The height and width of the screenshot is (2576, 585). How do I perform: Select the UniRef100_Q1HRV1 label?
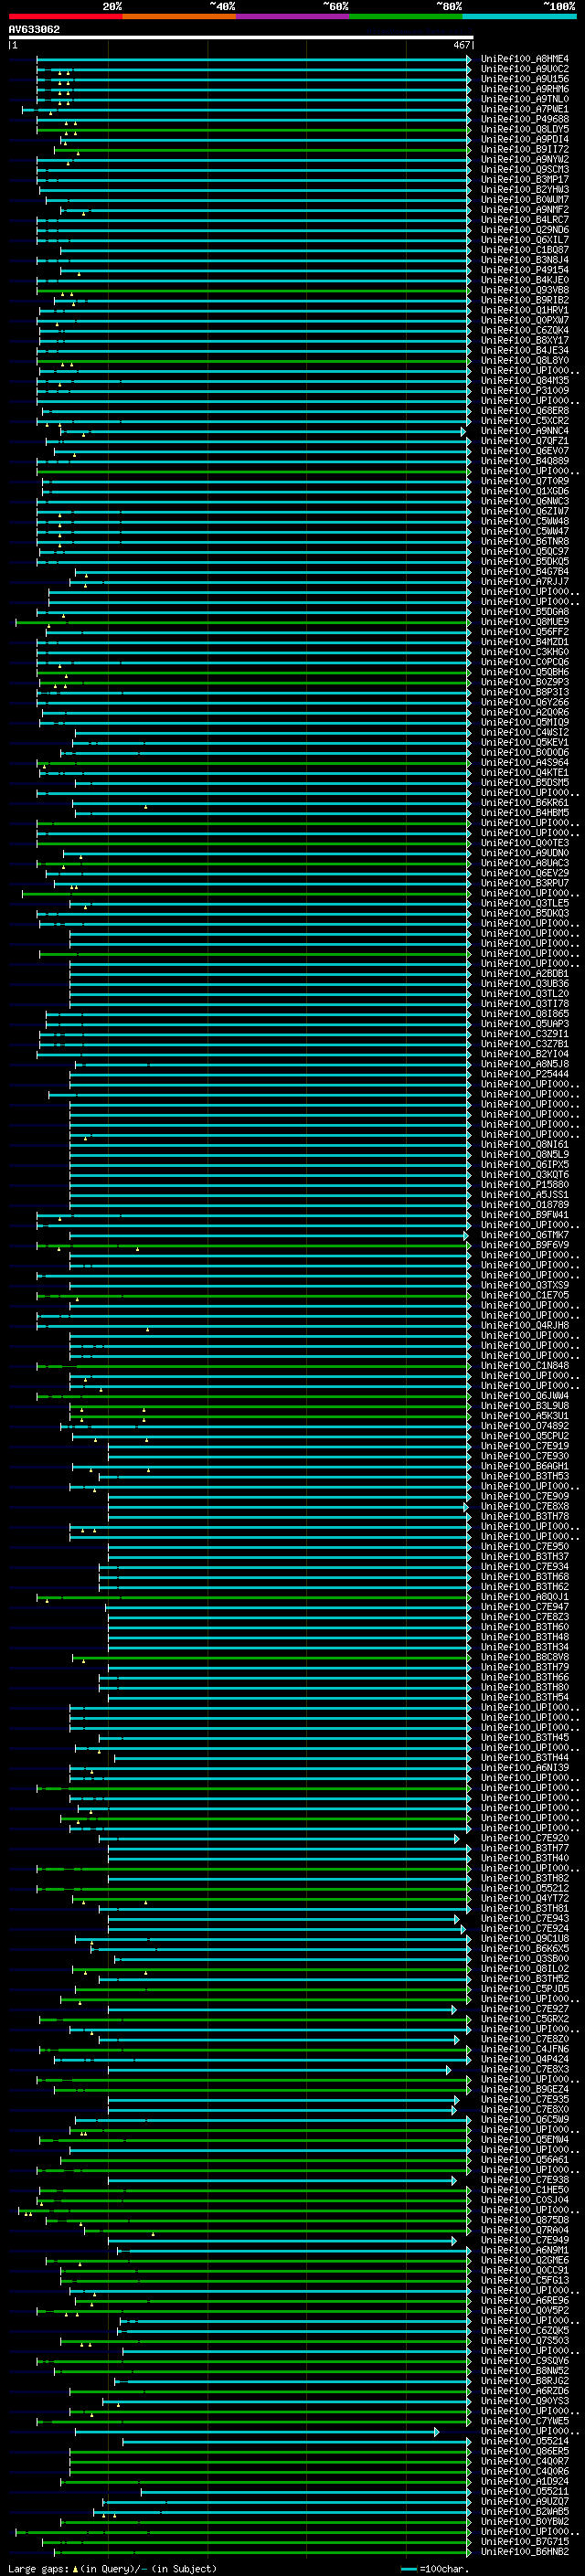(525, 310)
